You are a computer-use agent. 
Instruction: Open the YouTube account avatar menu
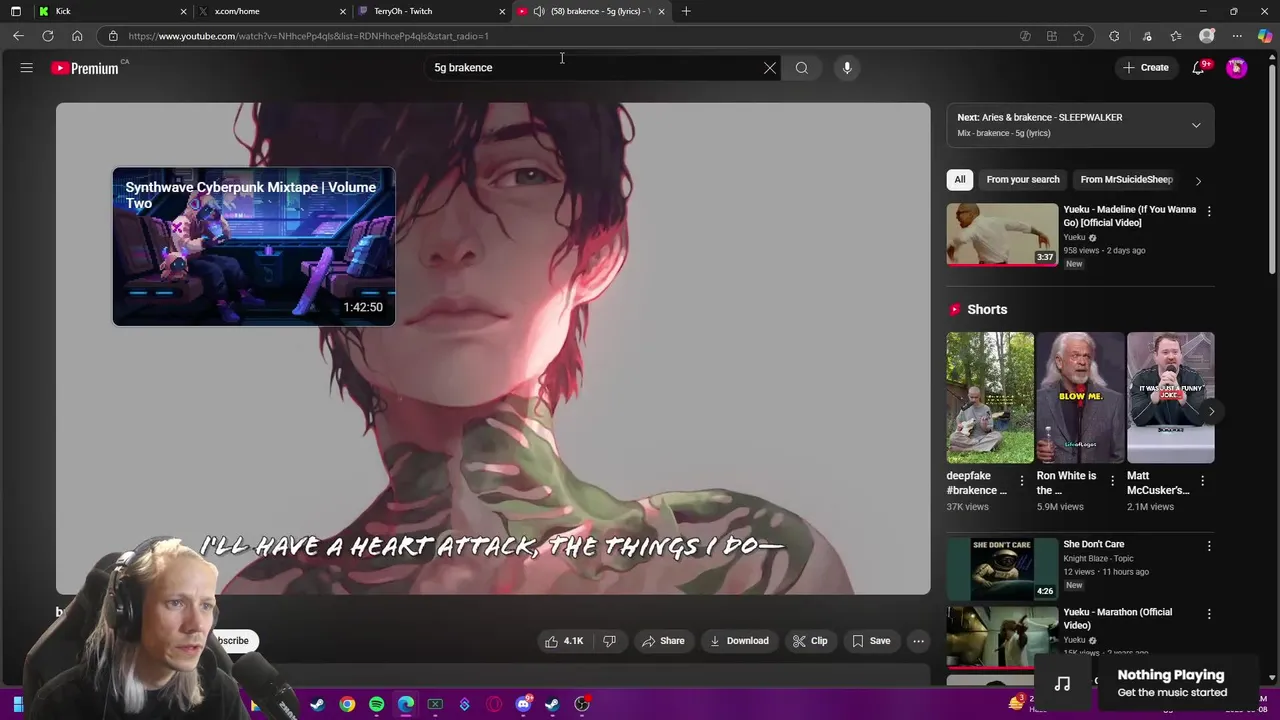1237,68
